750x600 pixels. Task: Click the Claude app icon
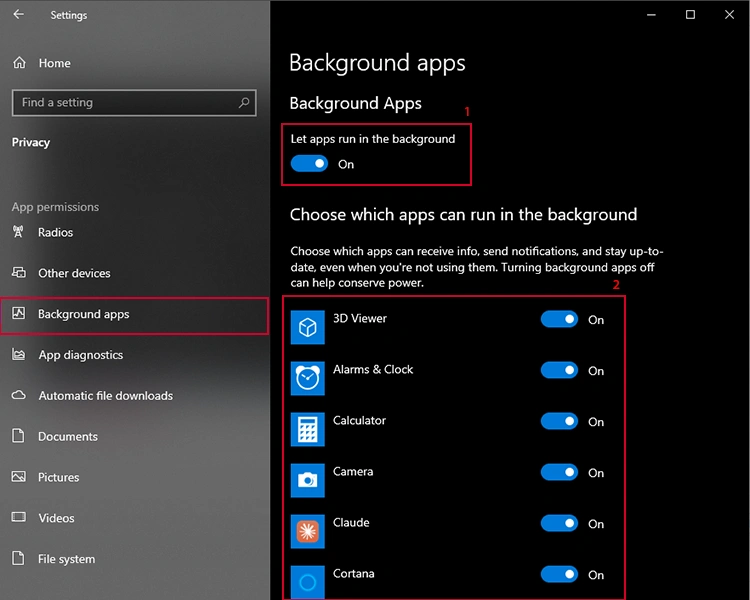point(308,531)
